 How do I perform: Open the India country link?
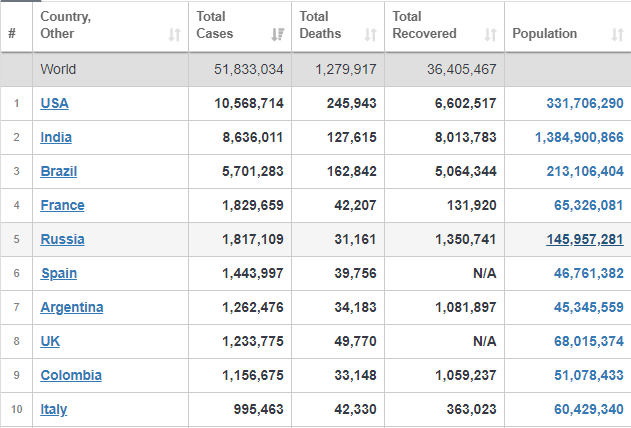56,138
